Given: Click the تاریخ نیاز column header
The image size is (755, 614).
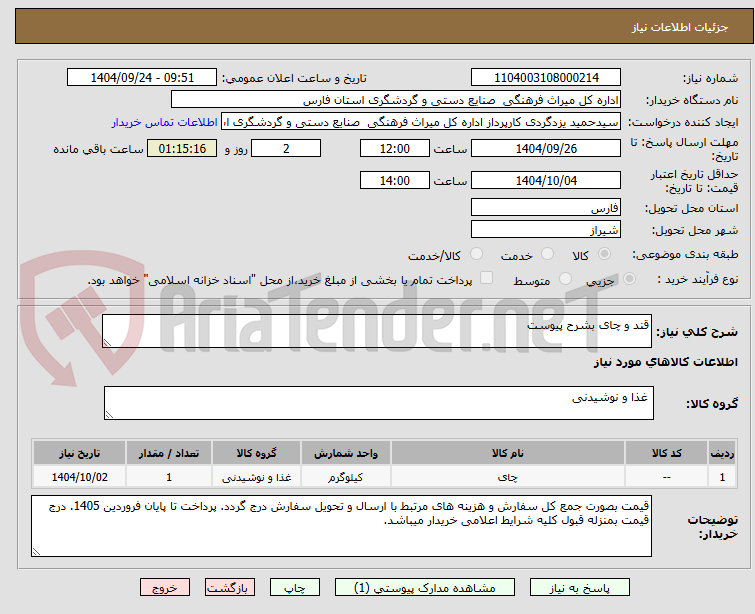Looking at the screenshot, I should coord(79,453).
